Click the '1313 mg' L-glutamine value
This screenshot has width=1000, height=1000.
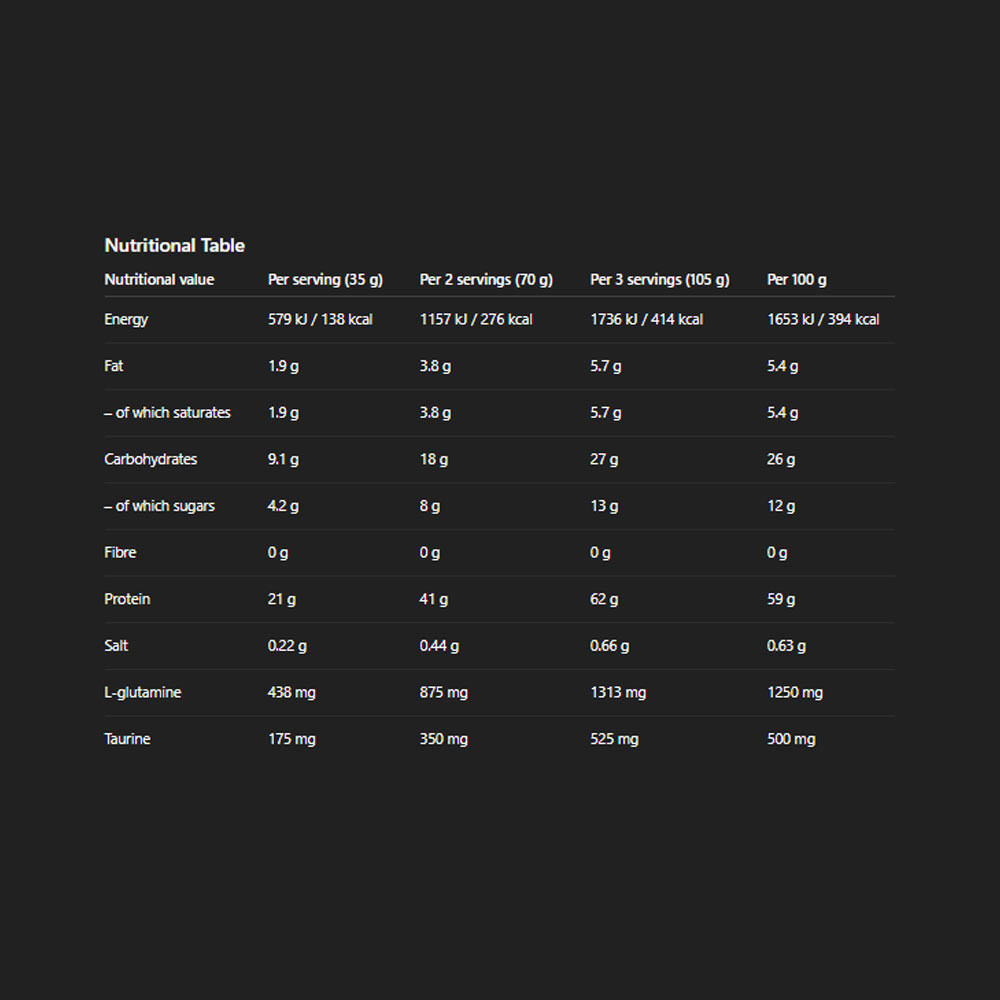click(618, 692)
